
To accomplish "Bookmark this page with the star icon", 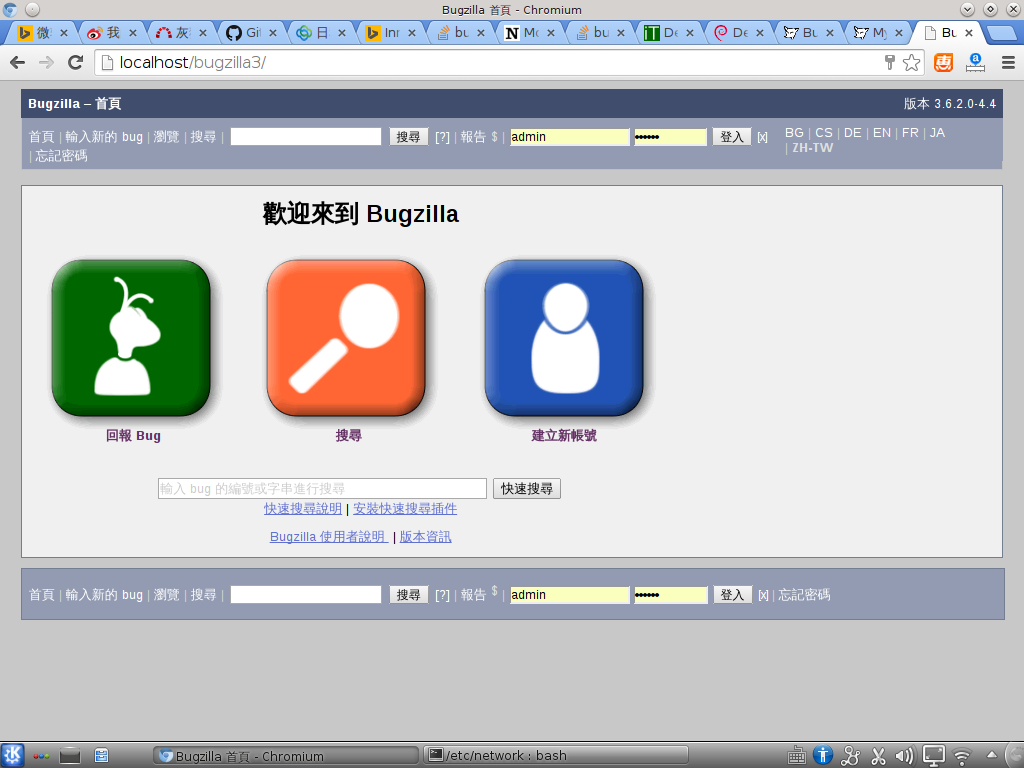I will 911,63.
